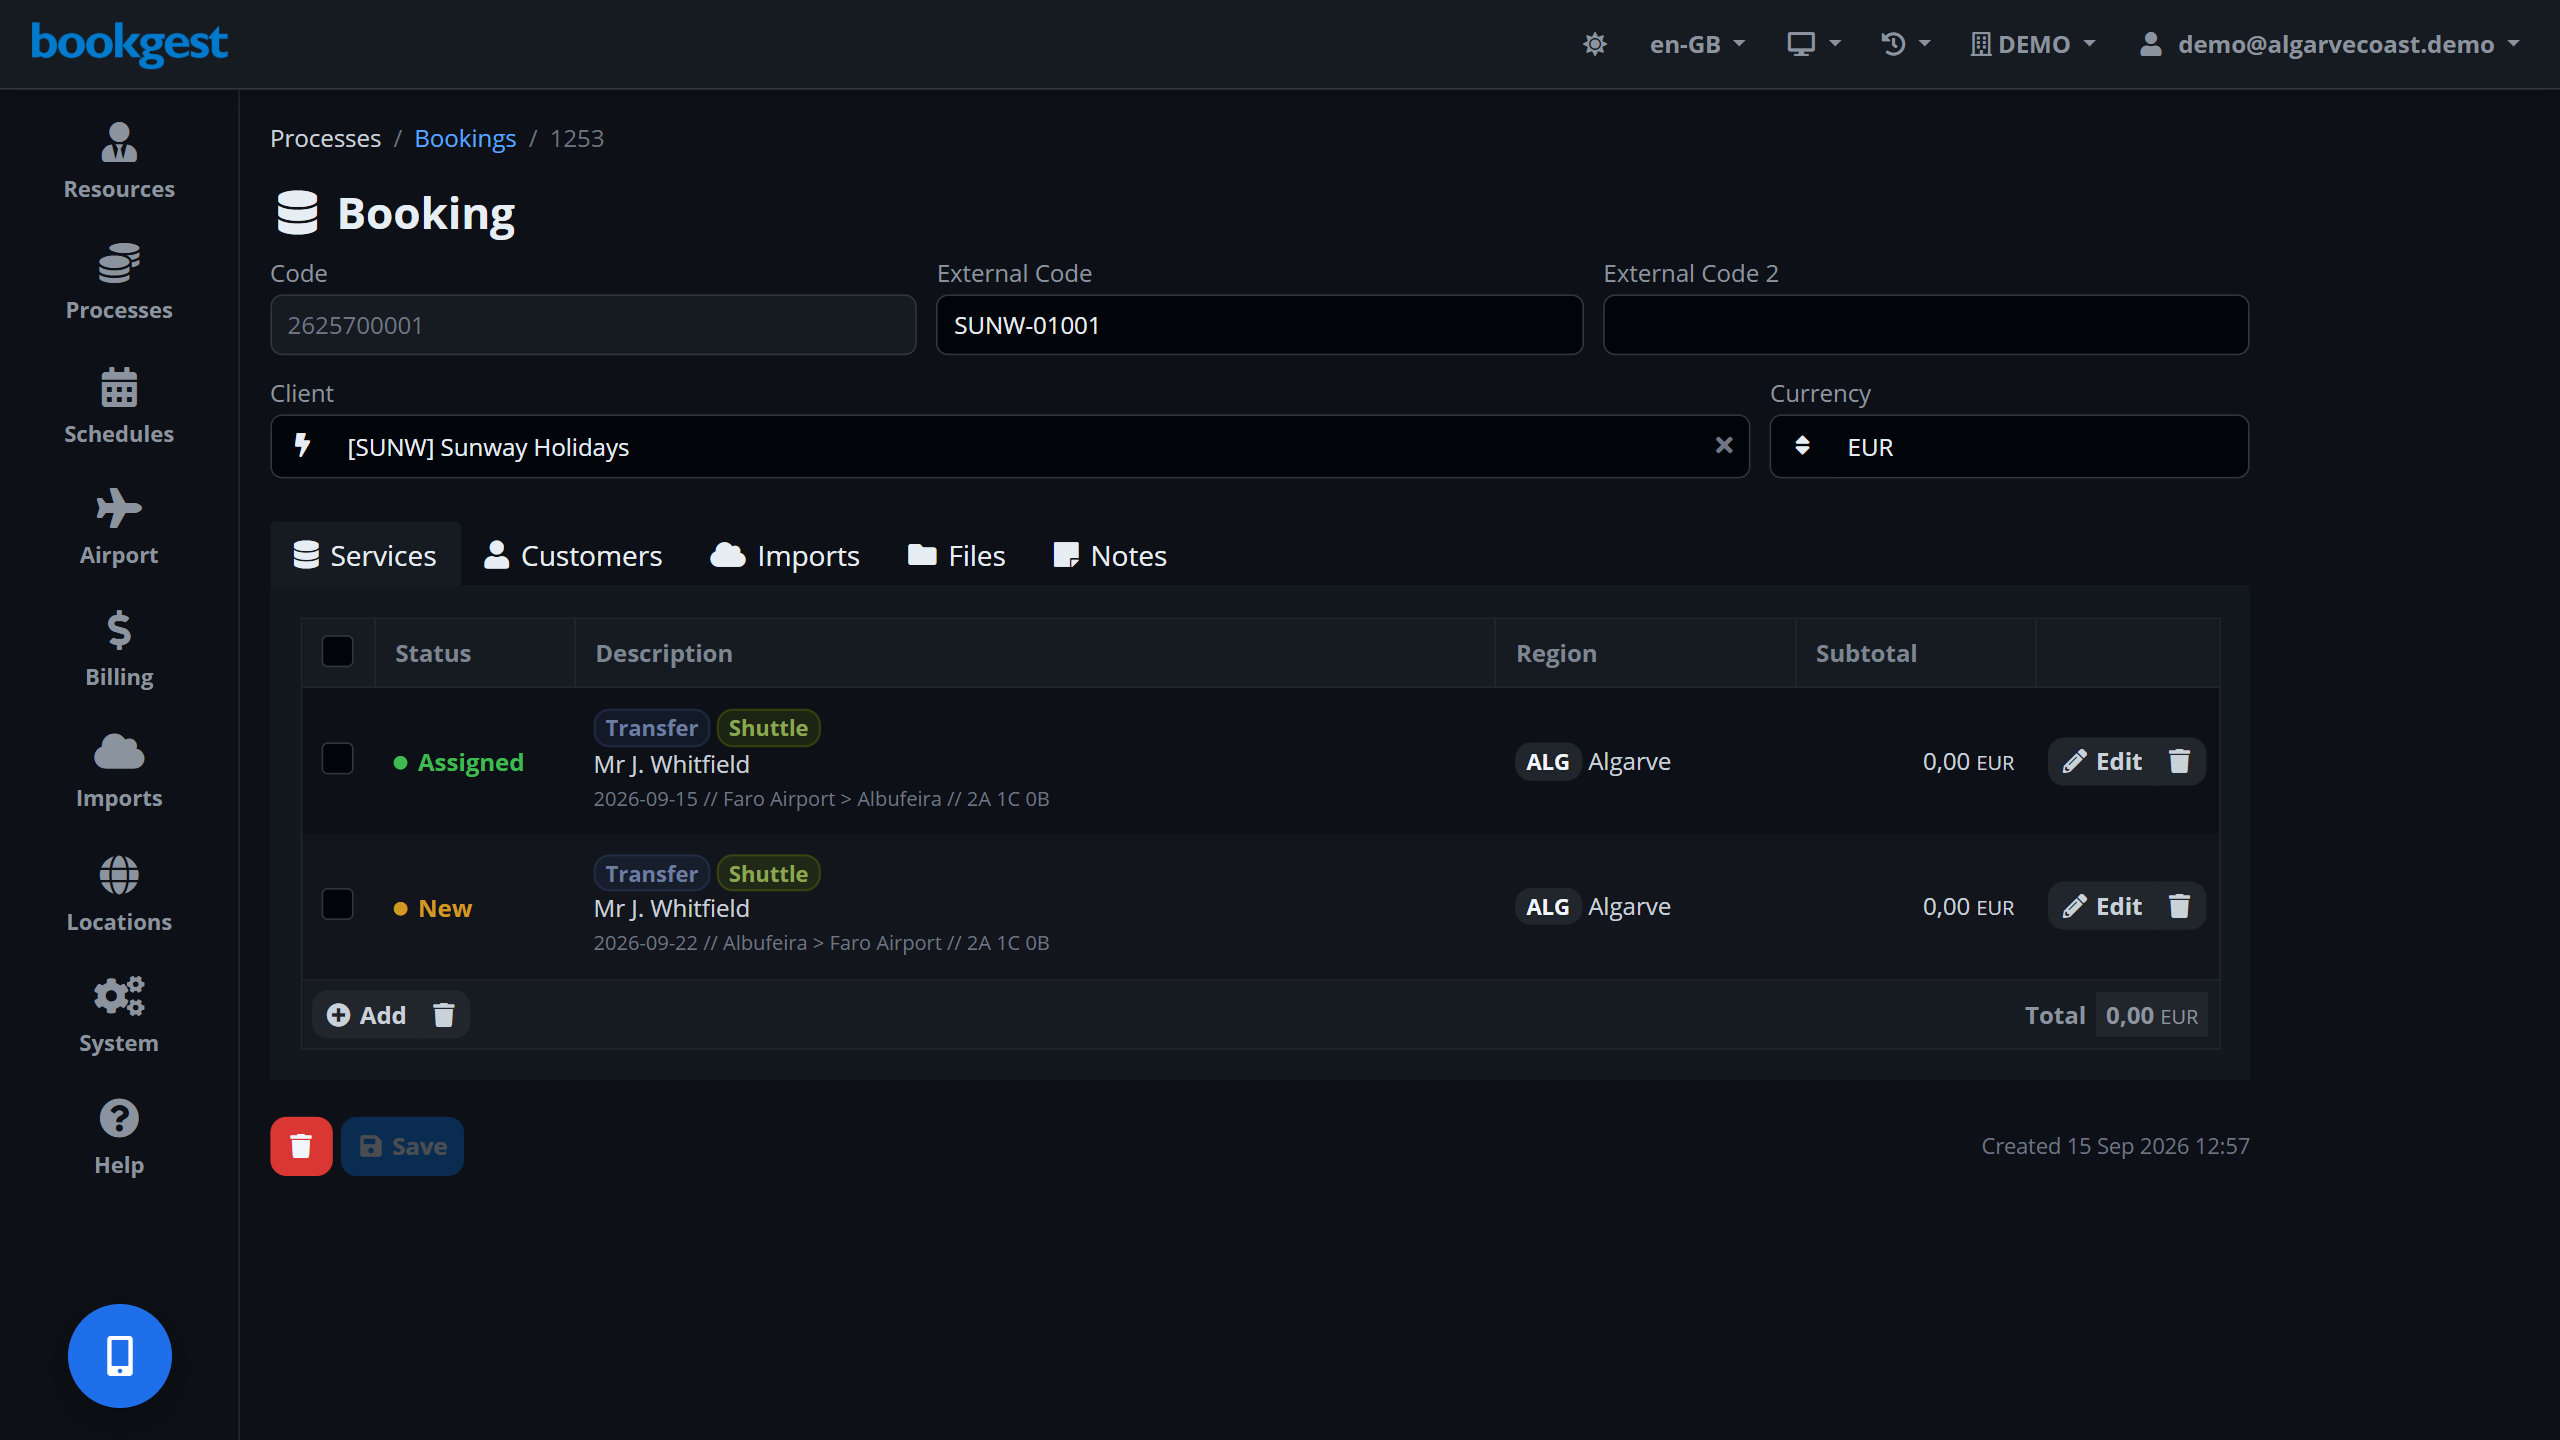
Task: Open the Schedules calendar section
Action: coord(119,406)
